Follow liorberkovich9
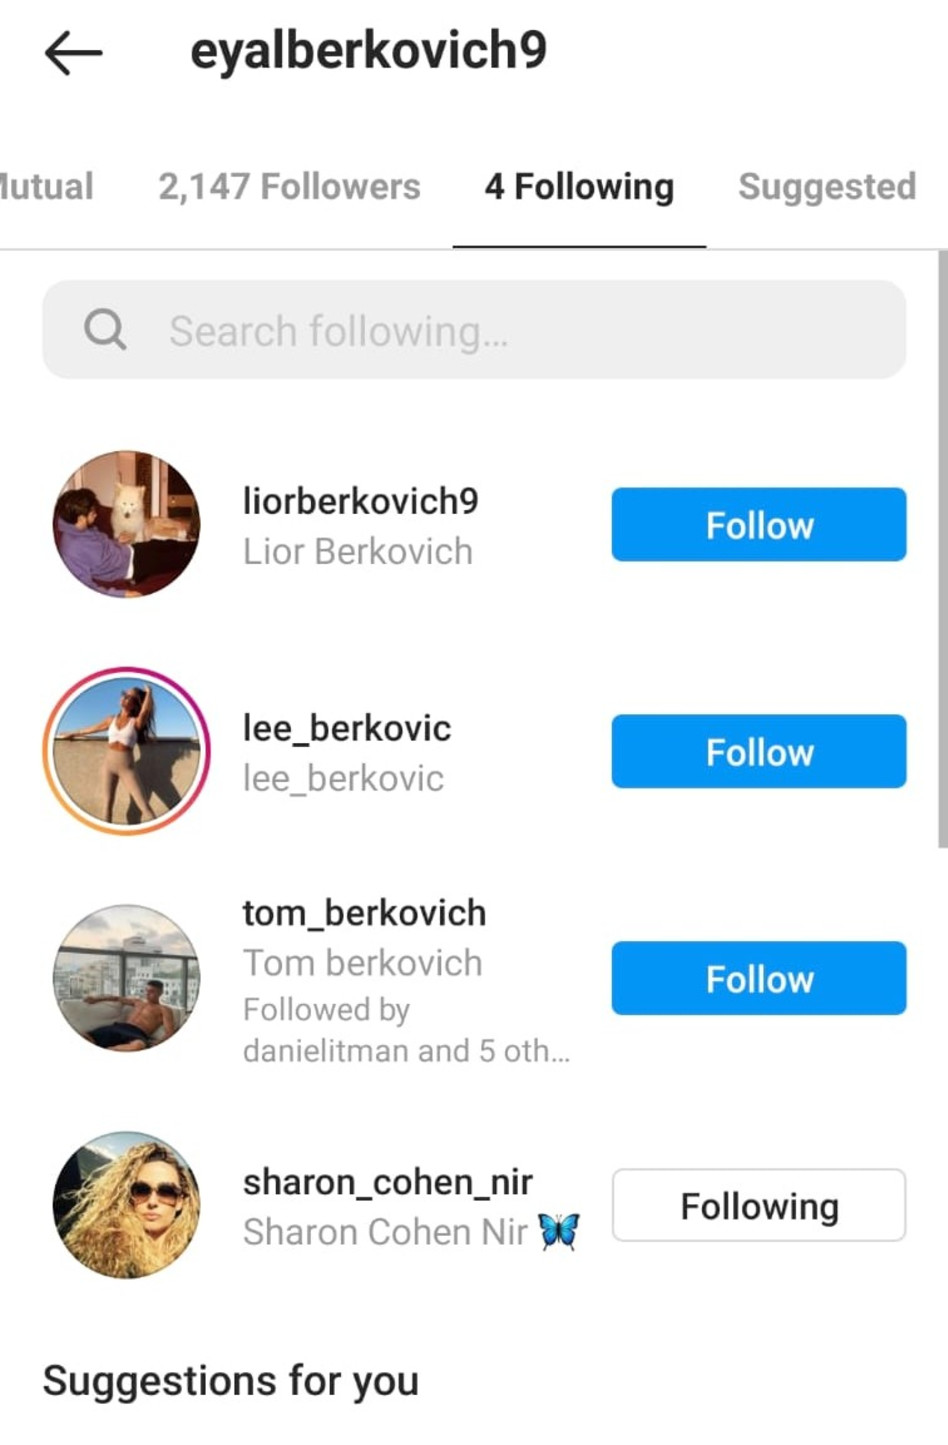Screen dimensions: 948x1445 [758, 525]
